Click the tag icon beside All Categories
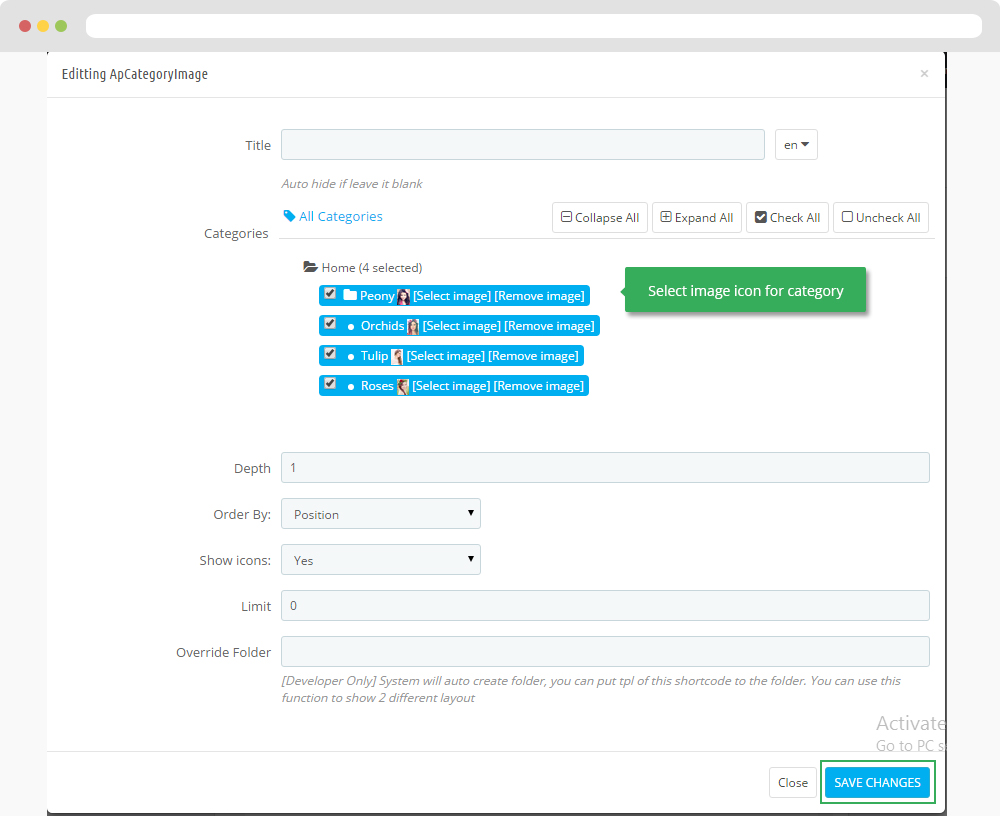 (289, 216)
